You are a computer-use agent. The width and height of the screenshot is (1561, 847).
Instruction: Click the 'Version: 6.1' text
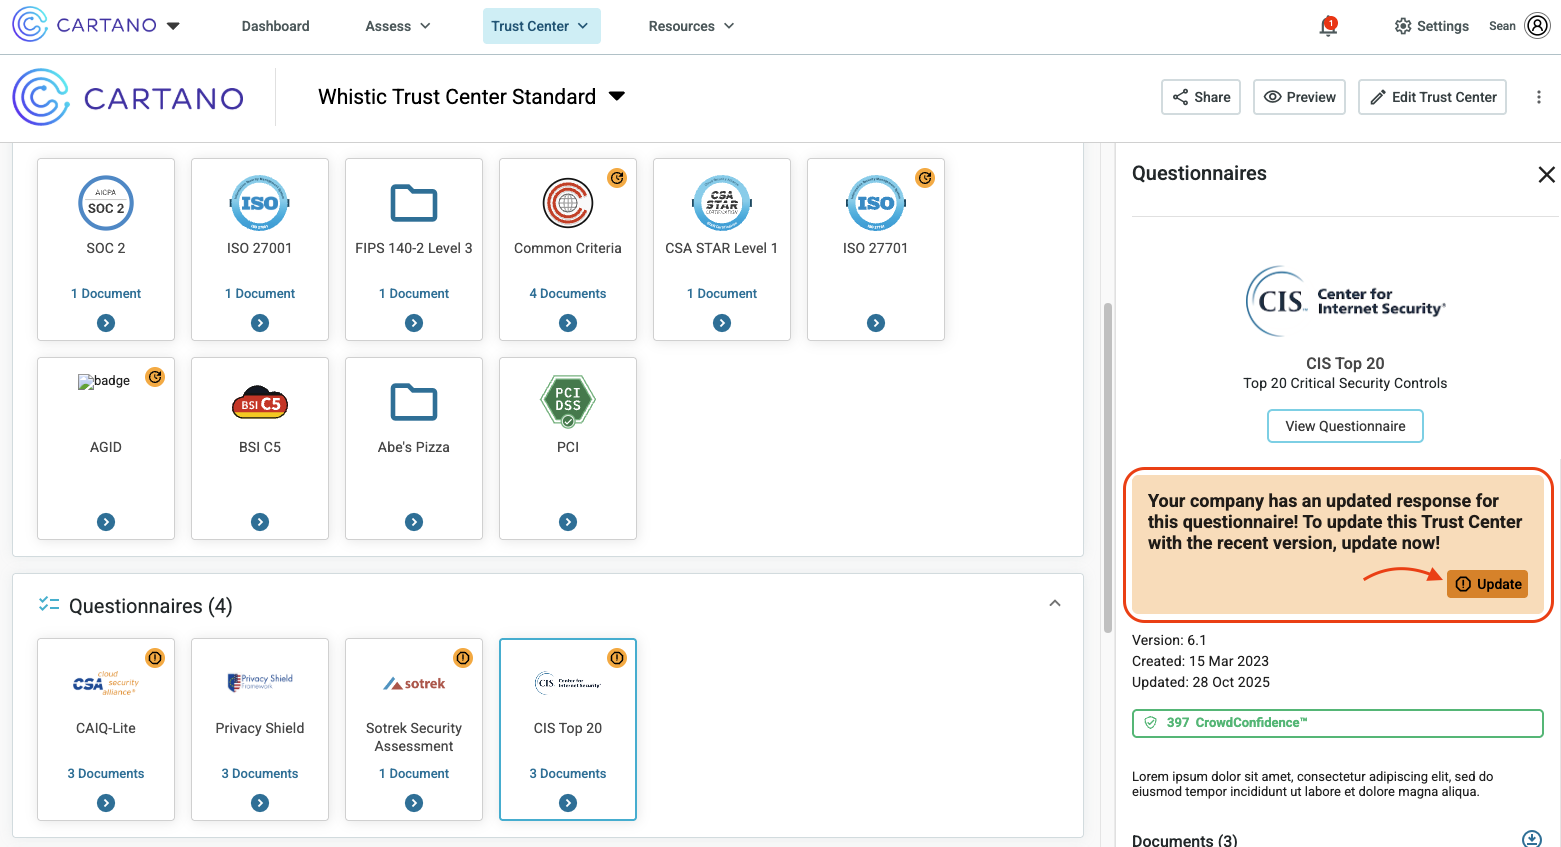tap(1169, 640)
